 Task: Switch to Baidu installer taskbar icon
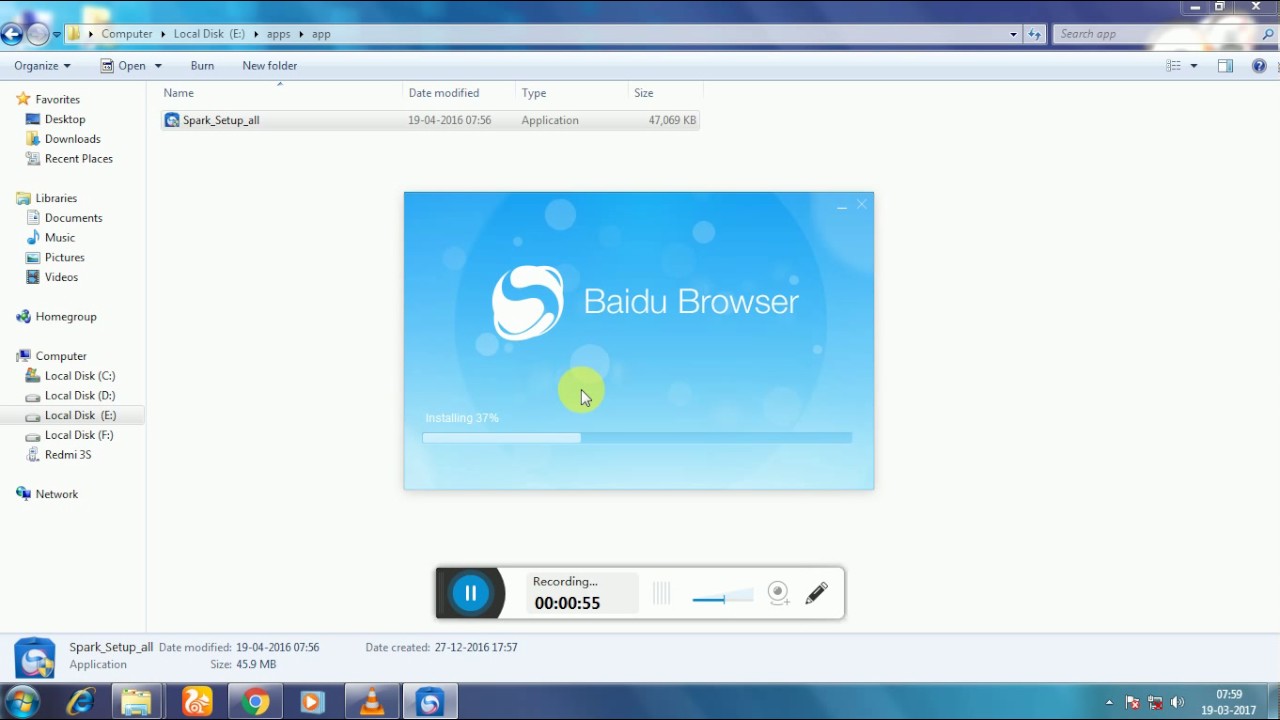click(x=430, y=702)
